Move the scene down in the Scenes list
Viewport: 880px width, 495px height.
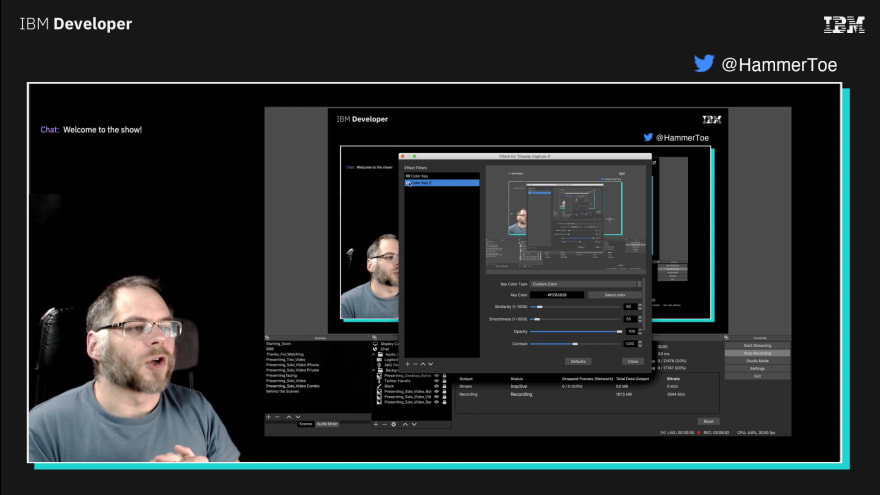pyautogui.click(x=297, y=417)
